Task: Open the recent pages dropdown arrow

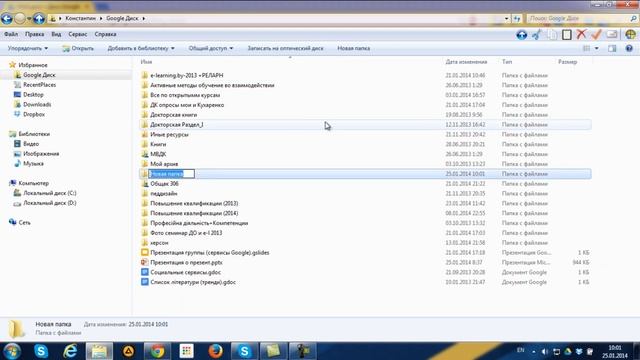Action: [x=29, y=19]
